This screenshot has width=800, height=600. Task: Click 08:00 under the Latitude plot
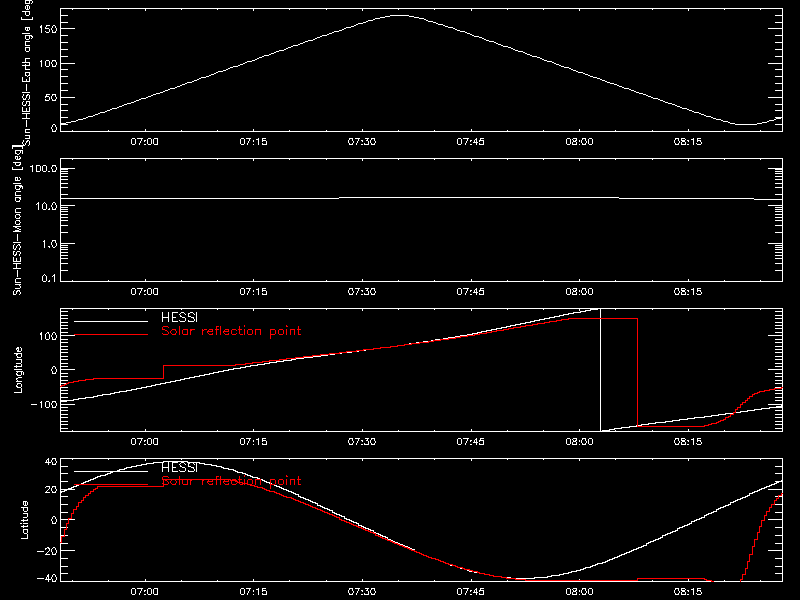pyautogui.click(x=579, y=592)
